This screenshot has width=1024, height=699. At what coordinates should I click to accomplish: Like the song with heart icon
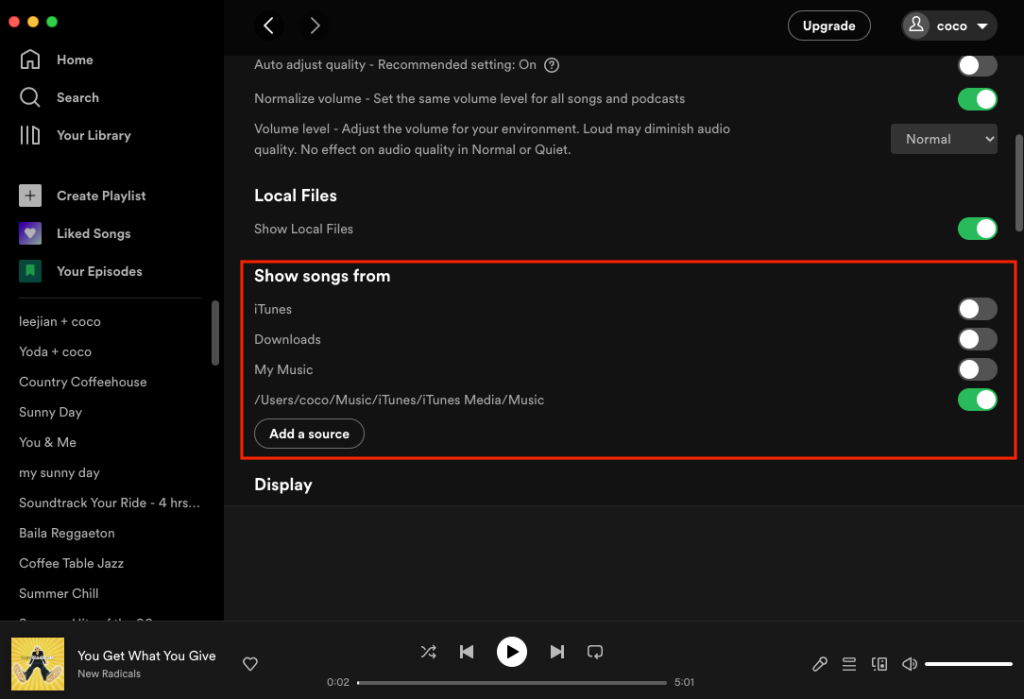251,664
